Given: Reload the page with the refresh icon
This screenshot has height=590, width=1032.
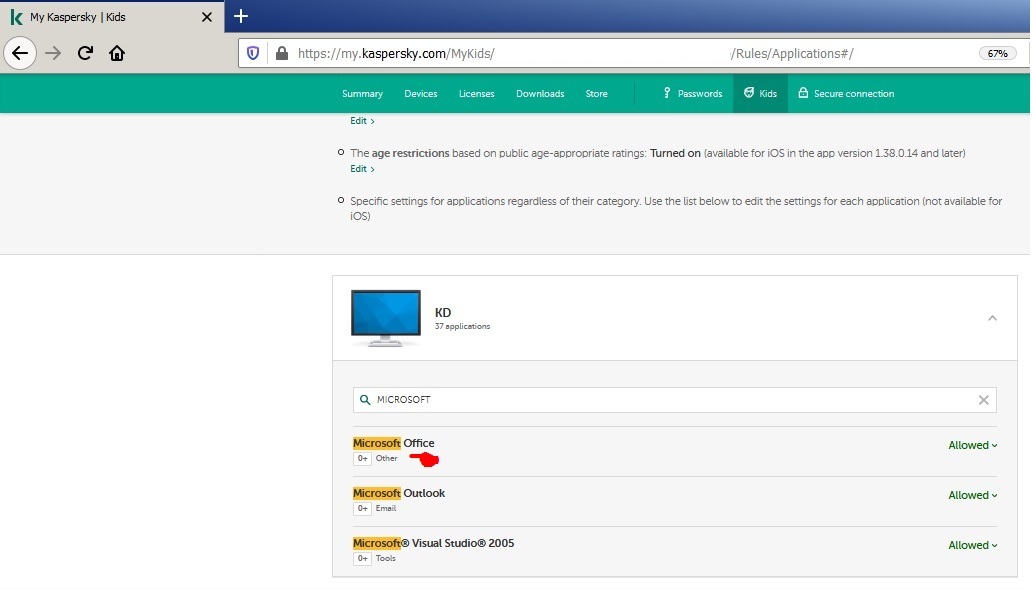Looking at the screenshot, I should pyautogui.click(x=86, y=53).
